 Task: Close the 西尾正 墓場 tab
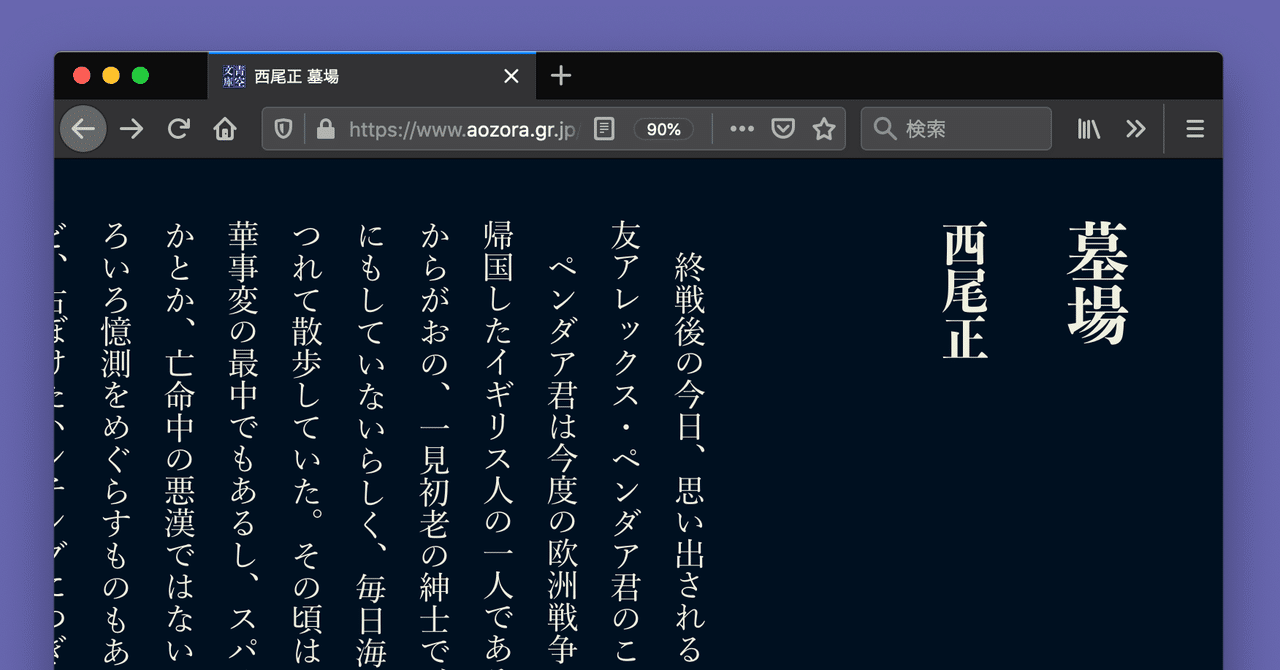(511, 76)
